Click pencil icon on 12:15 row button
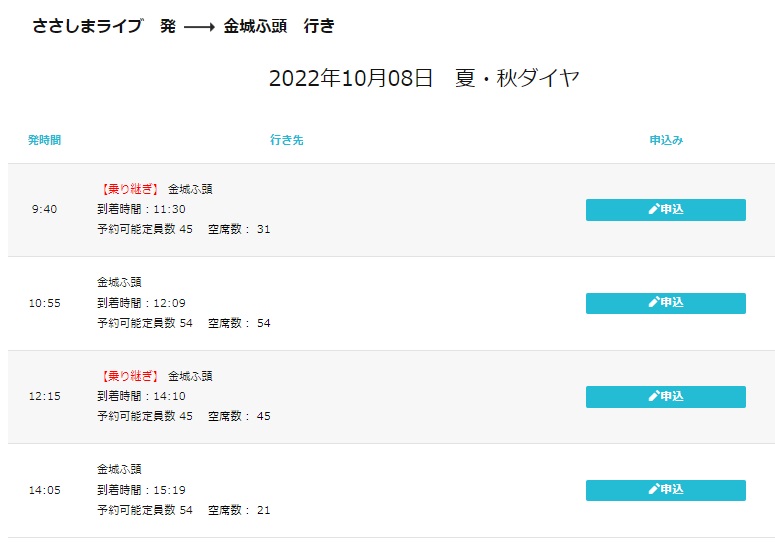 click(653, 396)
